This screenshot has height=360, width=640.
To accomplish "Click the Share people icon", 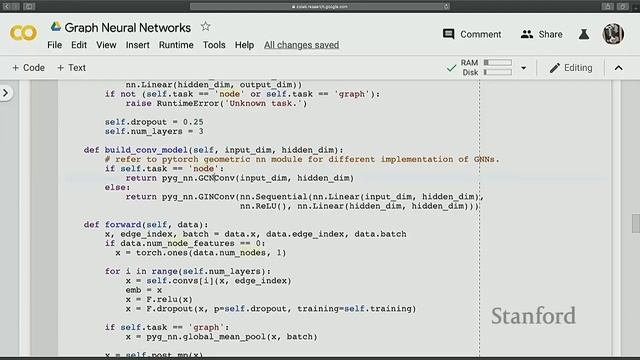I will pos(527,34).
